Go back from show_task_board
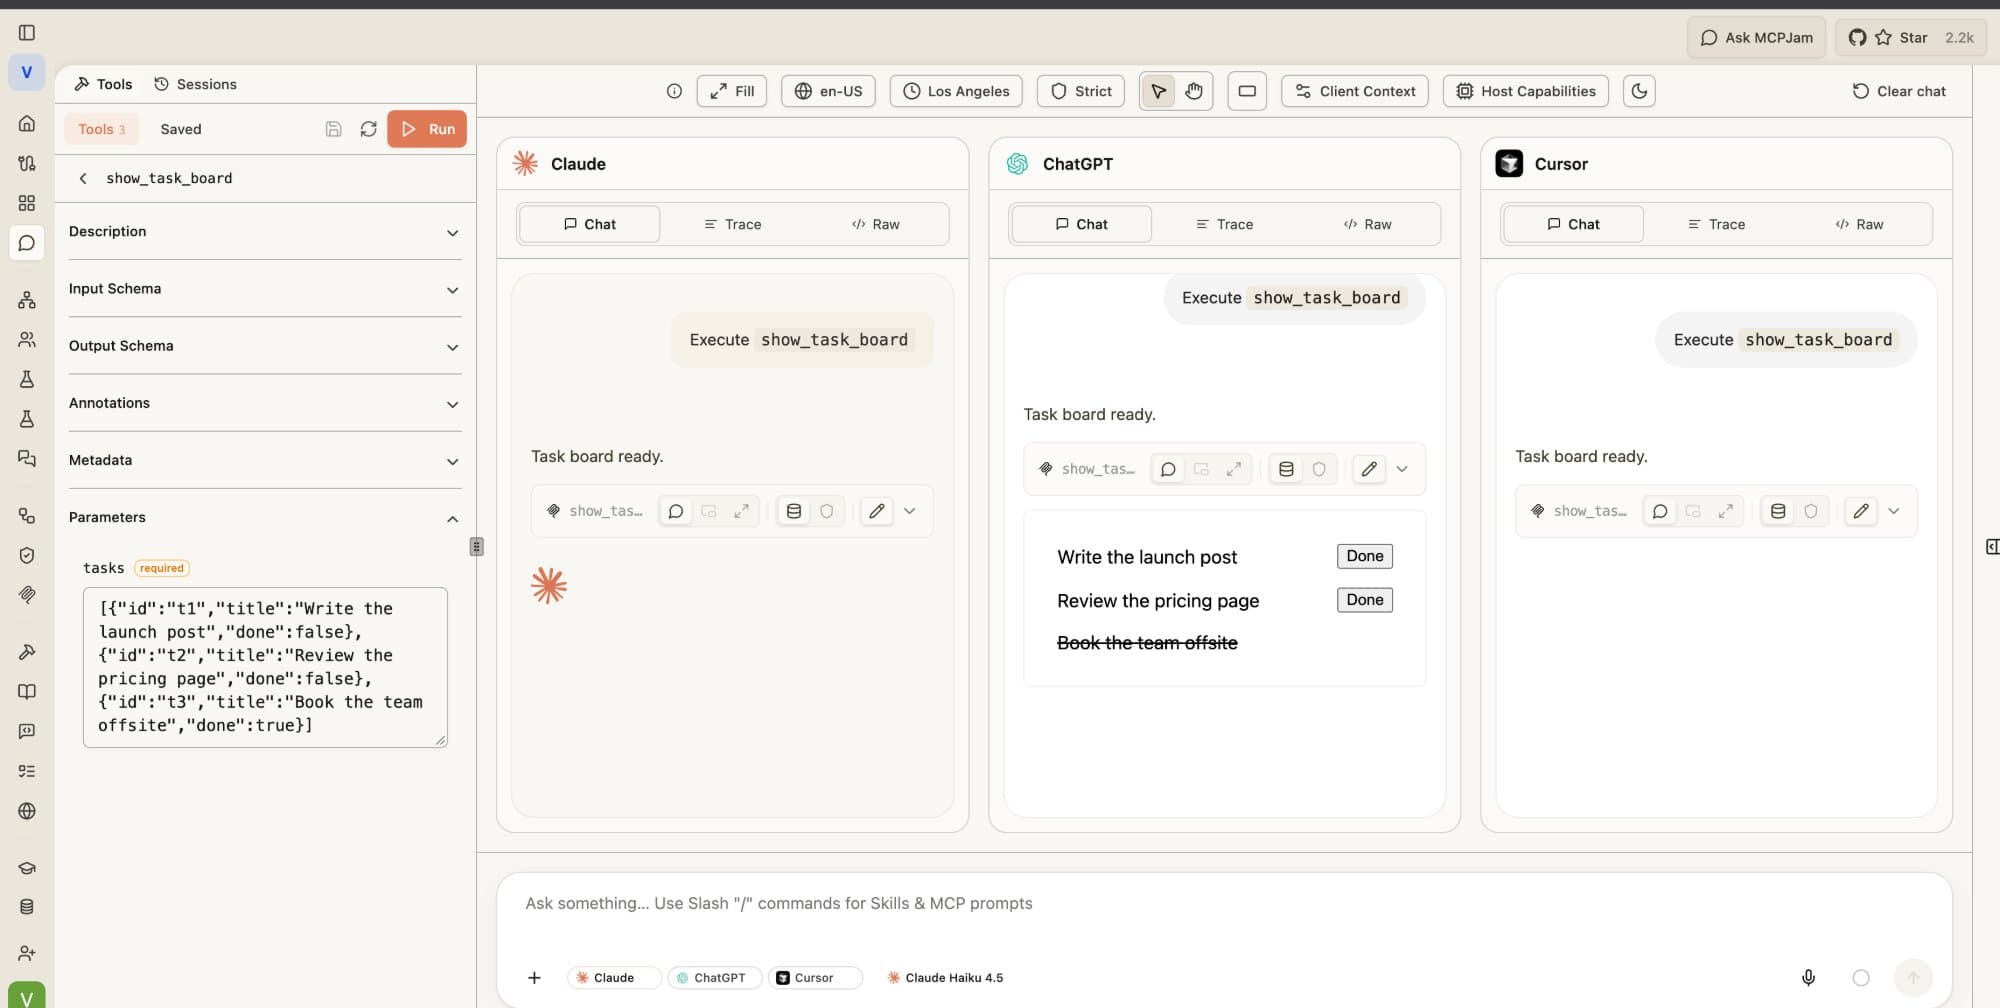Image resolution: width=2000 pixels, height=1008 pixels. [83, 178]
